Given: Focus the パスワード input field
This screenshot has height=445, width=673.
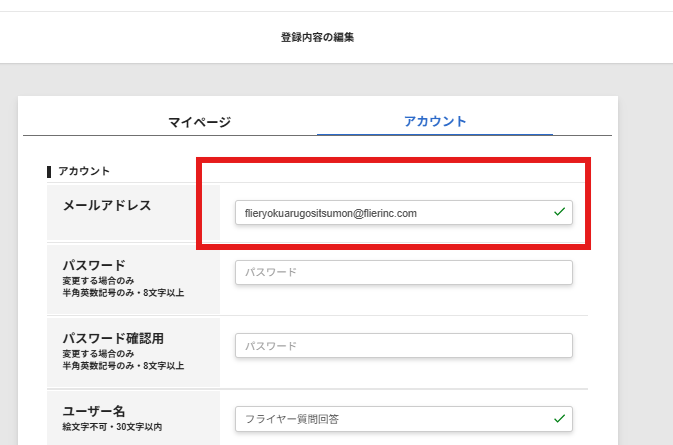Looking at the screenshot, I should pos(403,272).
